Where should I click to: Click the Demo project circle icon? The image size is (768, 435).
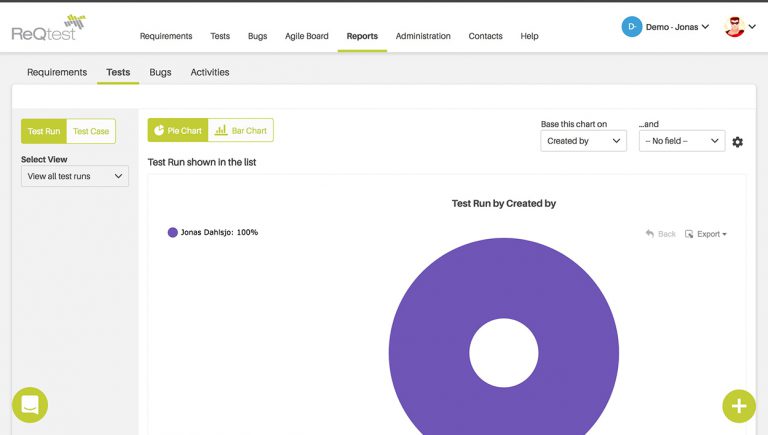(631, 27)
